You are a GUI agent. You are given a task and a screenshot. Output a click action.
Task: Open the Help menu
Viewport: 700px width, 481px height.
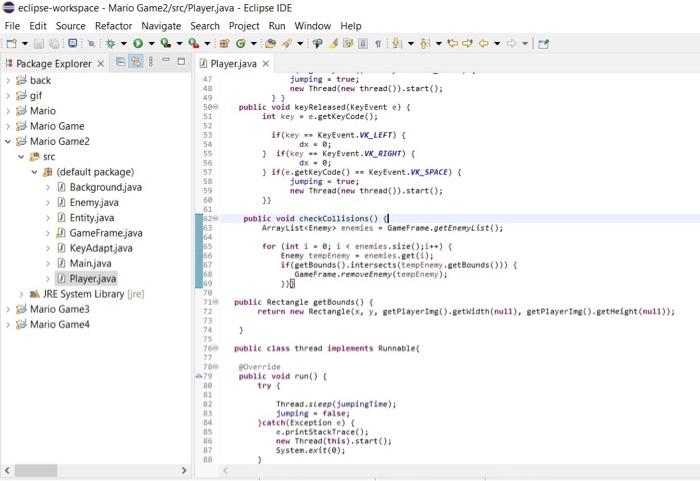coord(351,26)
